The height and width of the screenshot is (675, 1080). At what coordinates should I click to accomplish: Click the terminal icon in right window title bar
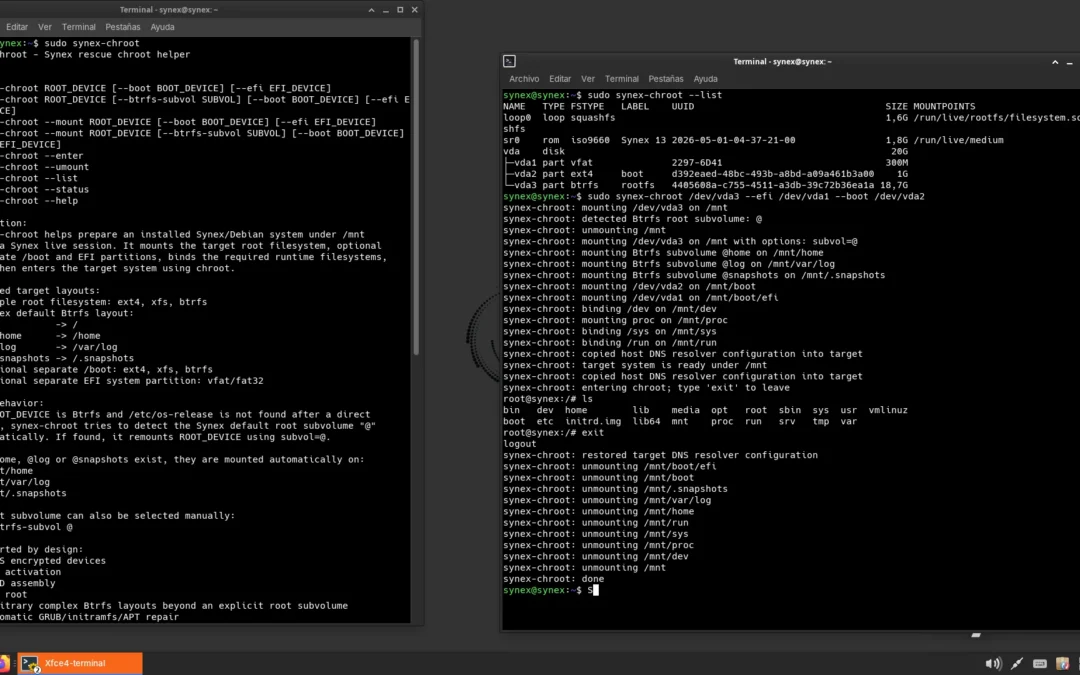pos(509,61)
